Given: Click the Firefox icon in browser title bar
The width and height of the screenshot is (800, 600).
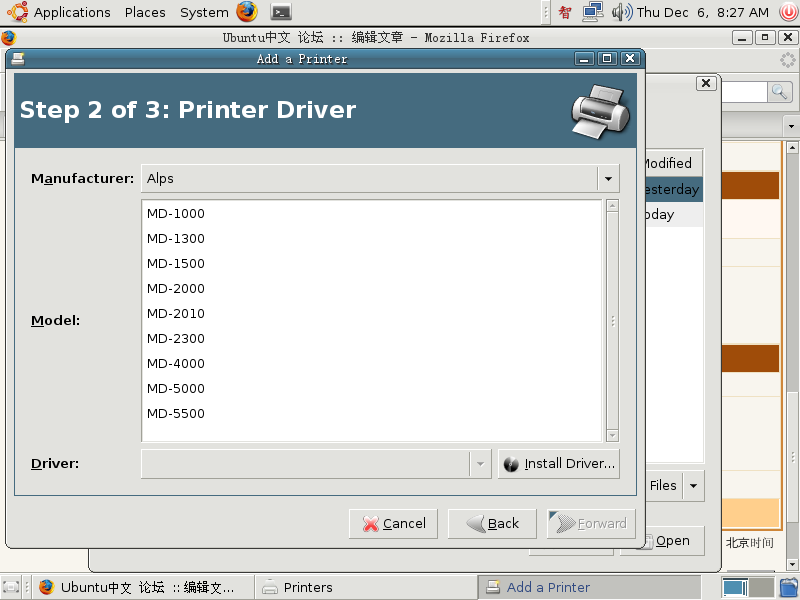Looking at the screenshot, I should click(8, 38).
